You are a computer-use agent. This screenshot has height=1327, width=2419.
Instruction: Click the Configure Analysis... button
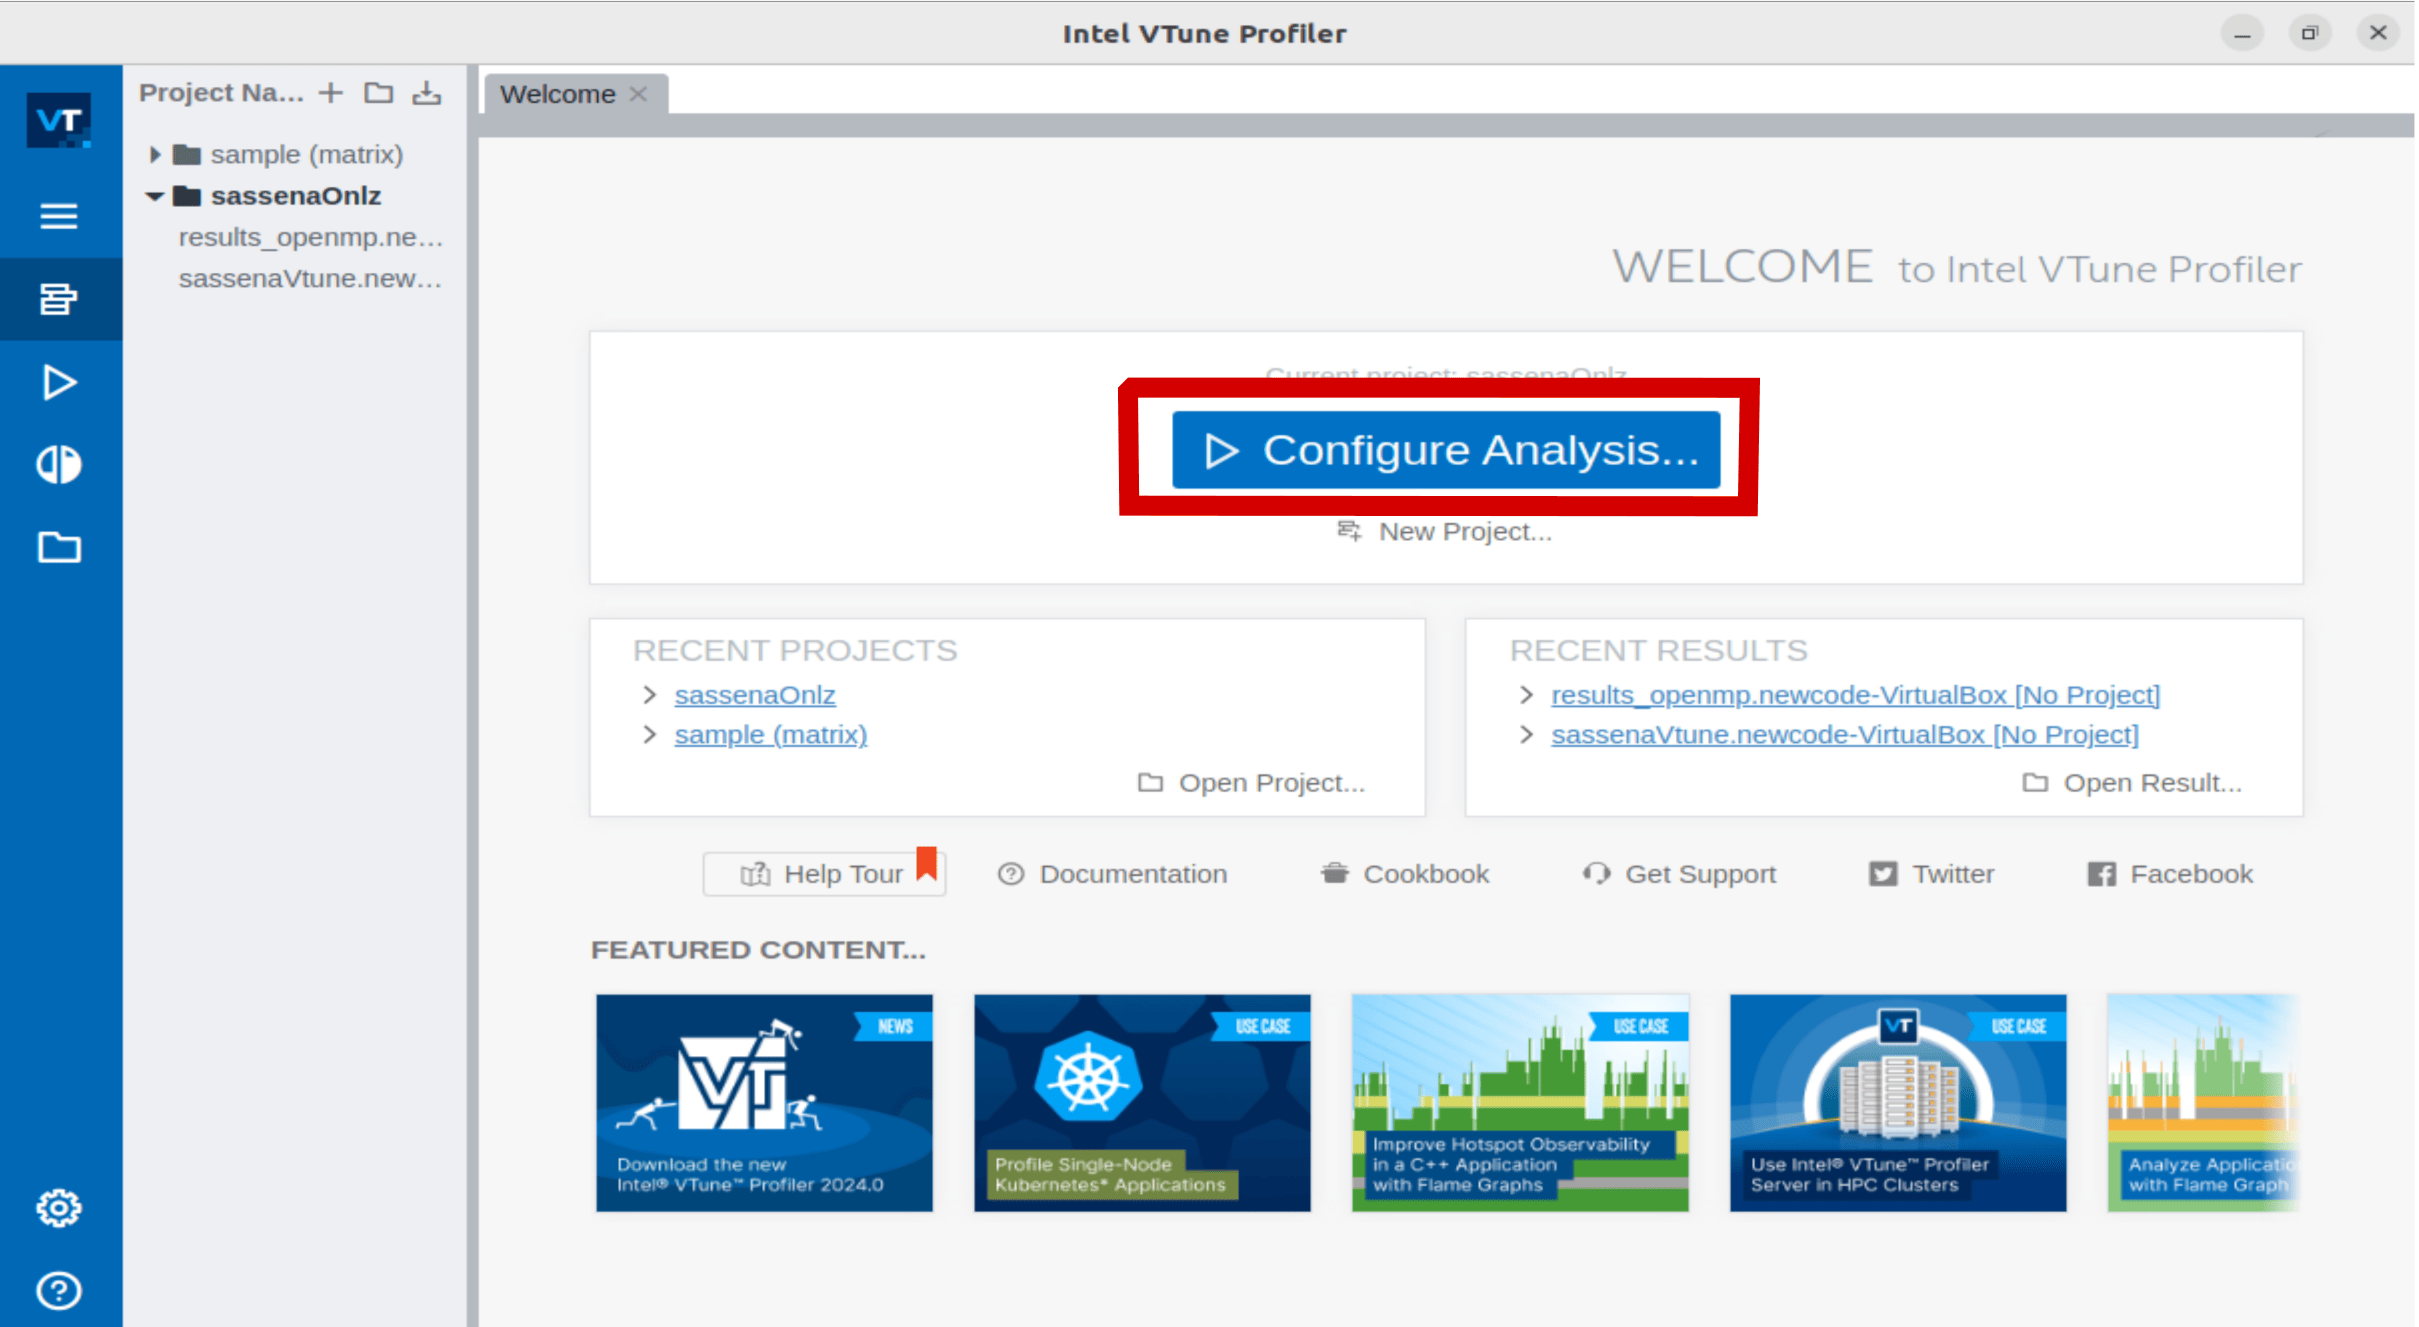(1445, 450)
